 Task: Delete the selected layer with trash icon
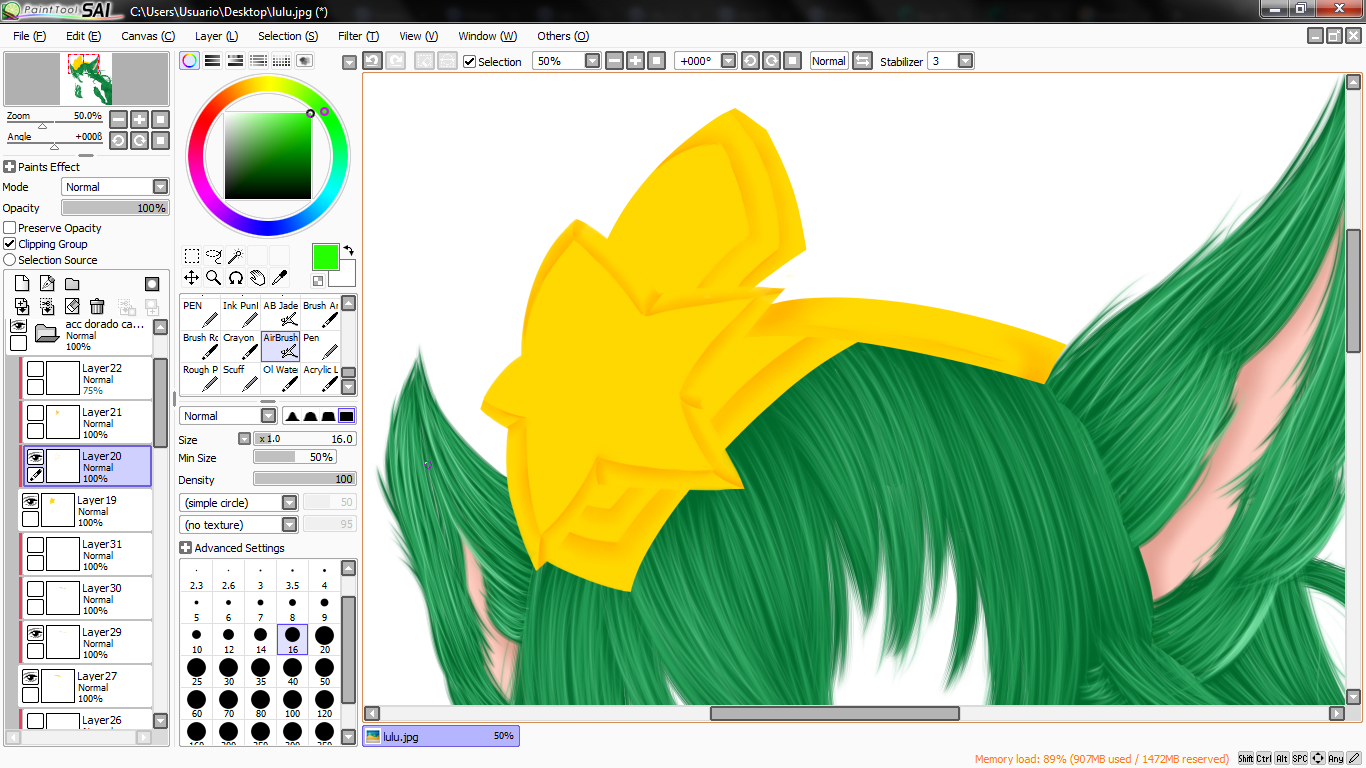coord(97,306)
